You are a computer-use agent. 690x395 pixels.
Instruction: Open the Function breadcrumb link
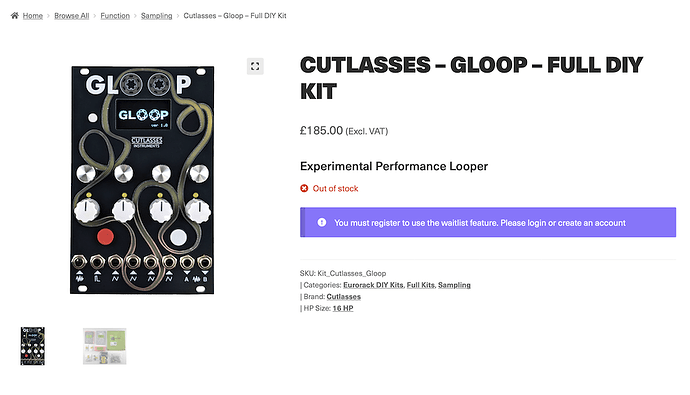[115, 16]
